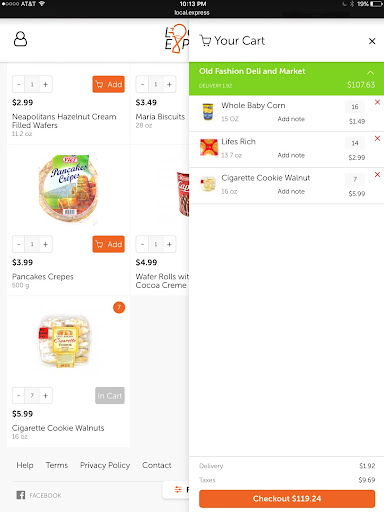Close the Your Cart panel
Image resolution: width=384 pixels, height=512 pixels.
[x=372, y=41]
